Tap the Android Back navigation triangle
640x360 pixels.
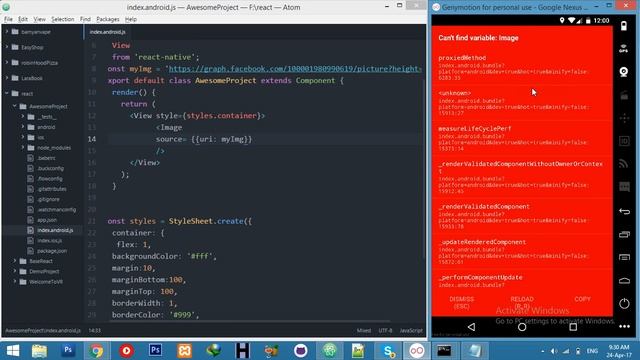[471, 327]
